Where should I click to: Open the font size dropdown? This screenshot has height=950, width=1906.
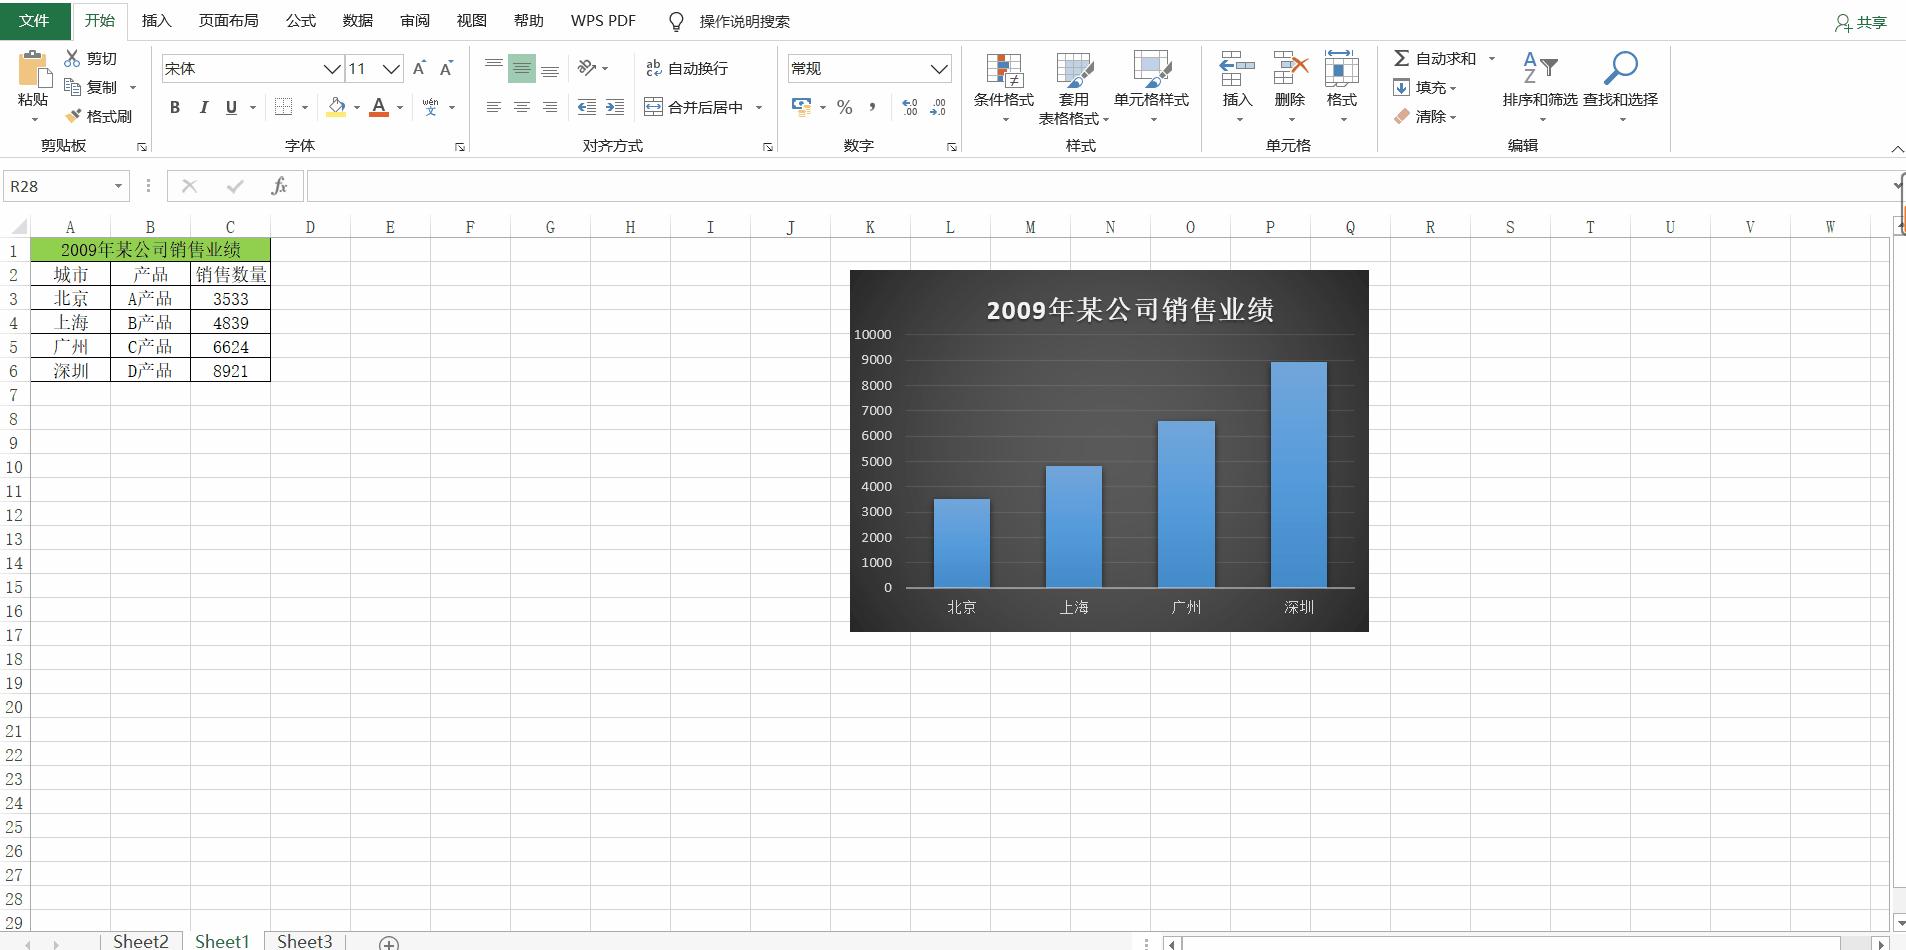390,68
